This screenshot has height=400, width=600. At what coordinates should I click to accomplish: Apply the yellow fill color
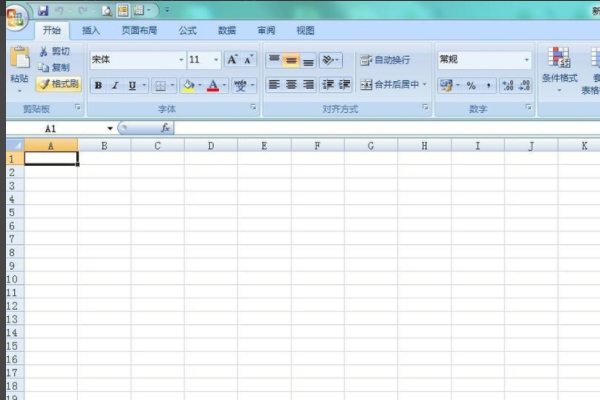tap(188, 85)
